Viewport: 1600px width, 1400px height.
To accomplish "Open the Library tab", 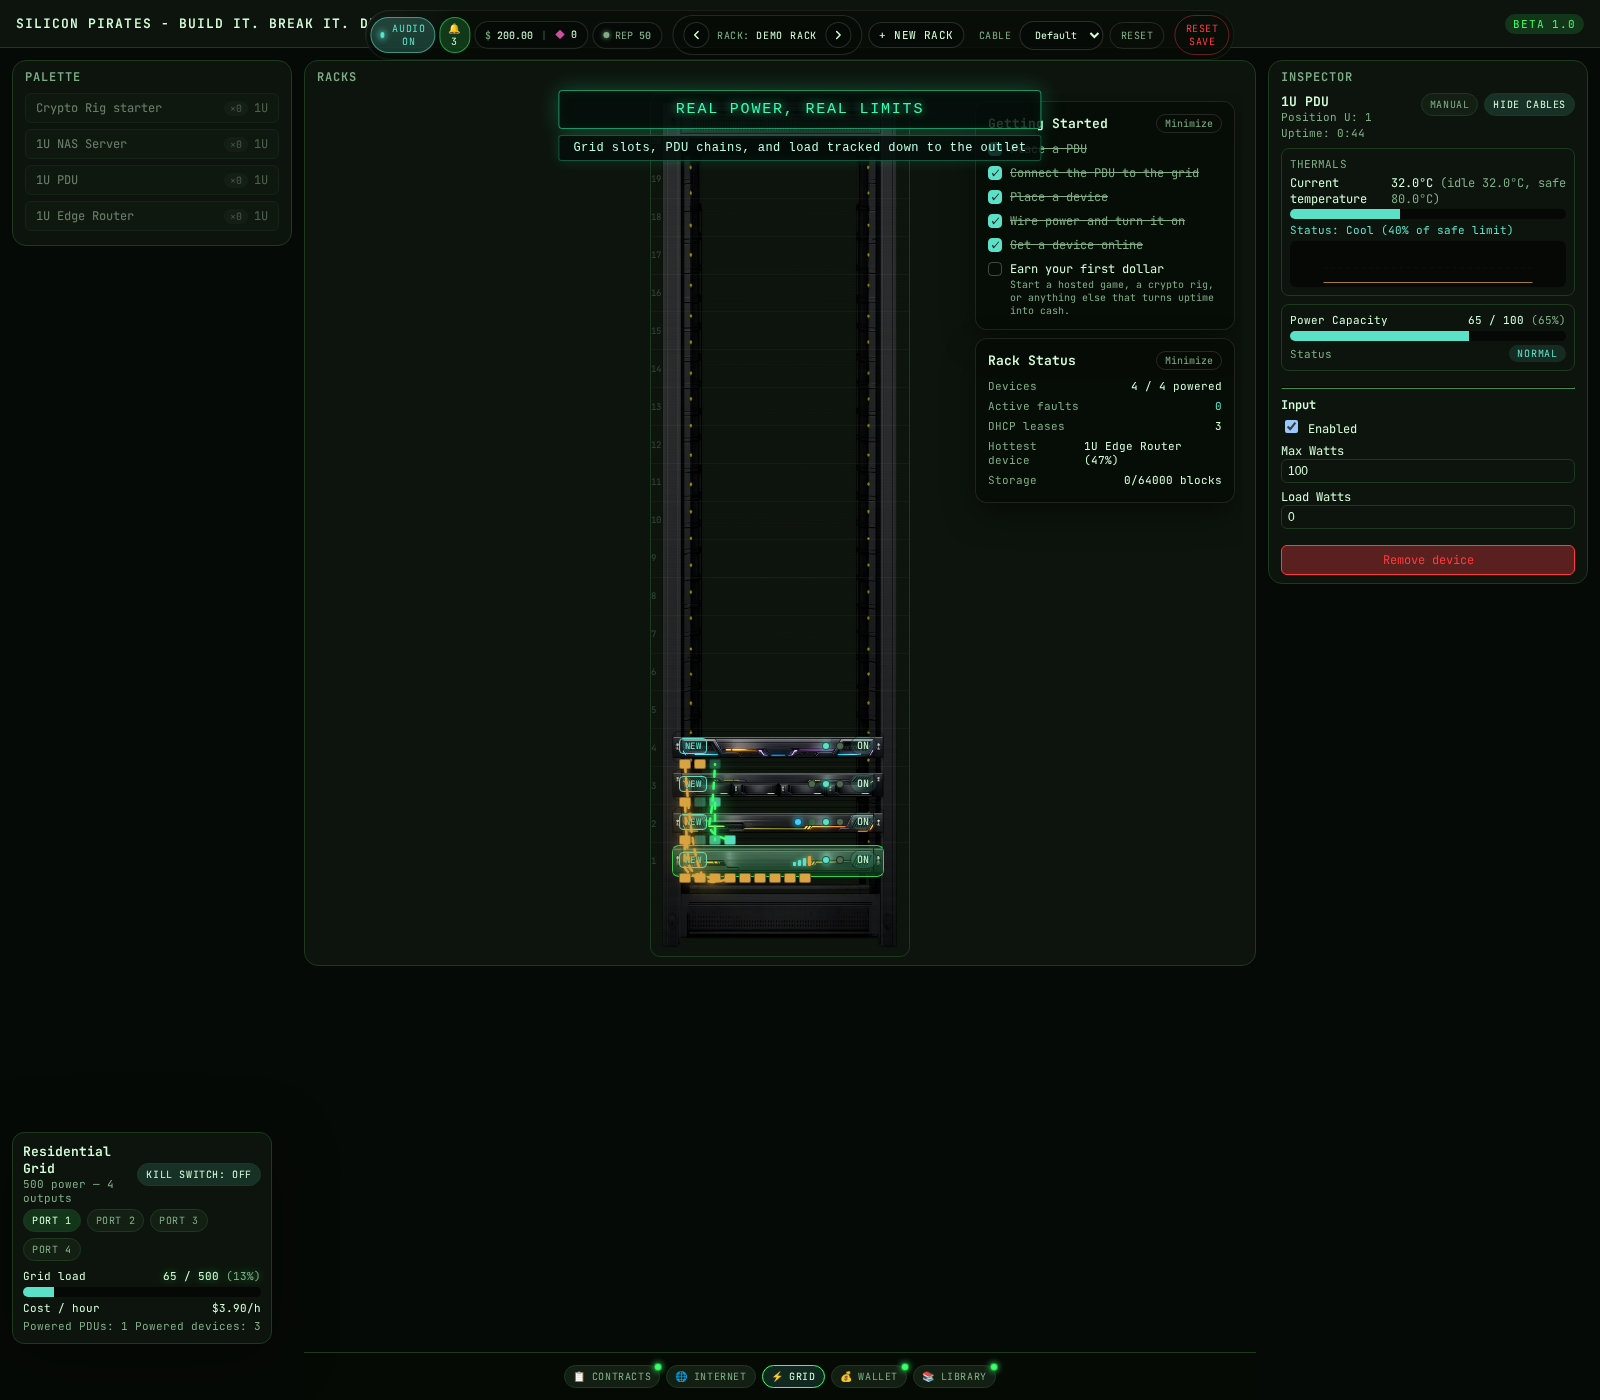I will pyautogui.click(x=954, y=1377).
